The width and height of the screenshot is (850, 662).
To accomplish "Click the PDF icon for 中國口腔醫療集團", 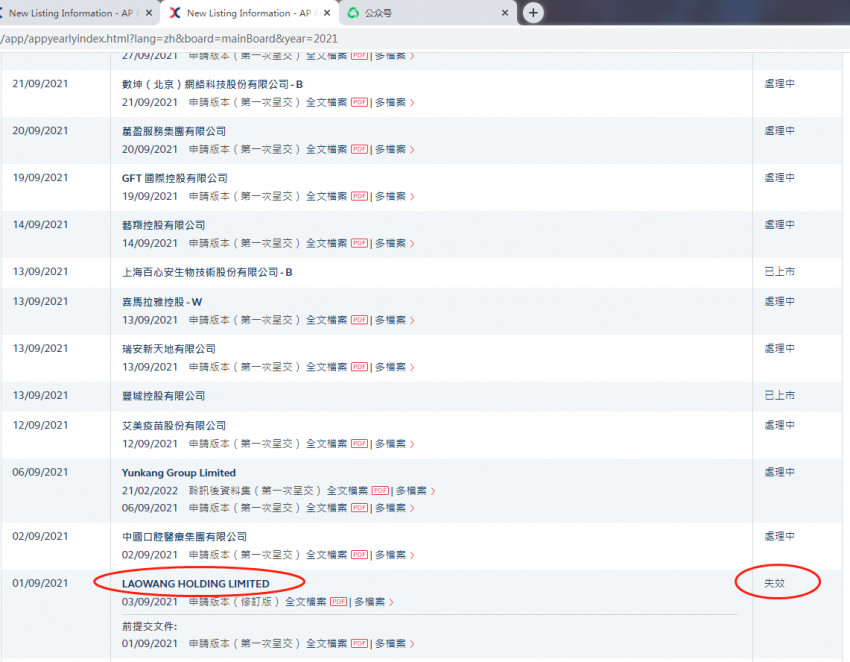I will coord(359,555).
